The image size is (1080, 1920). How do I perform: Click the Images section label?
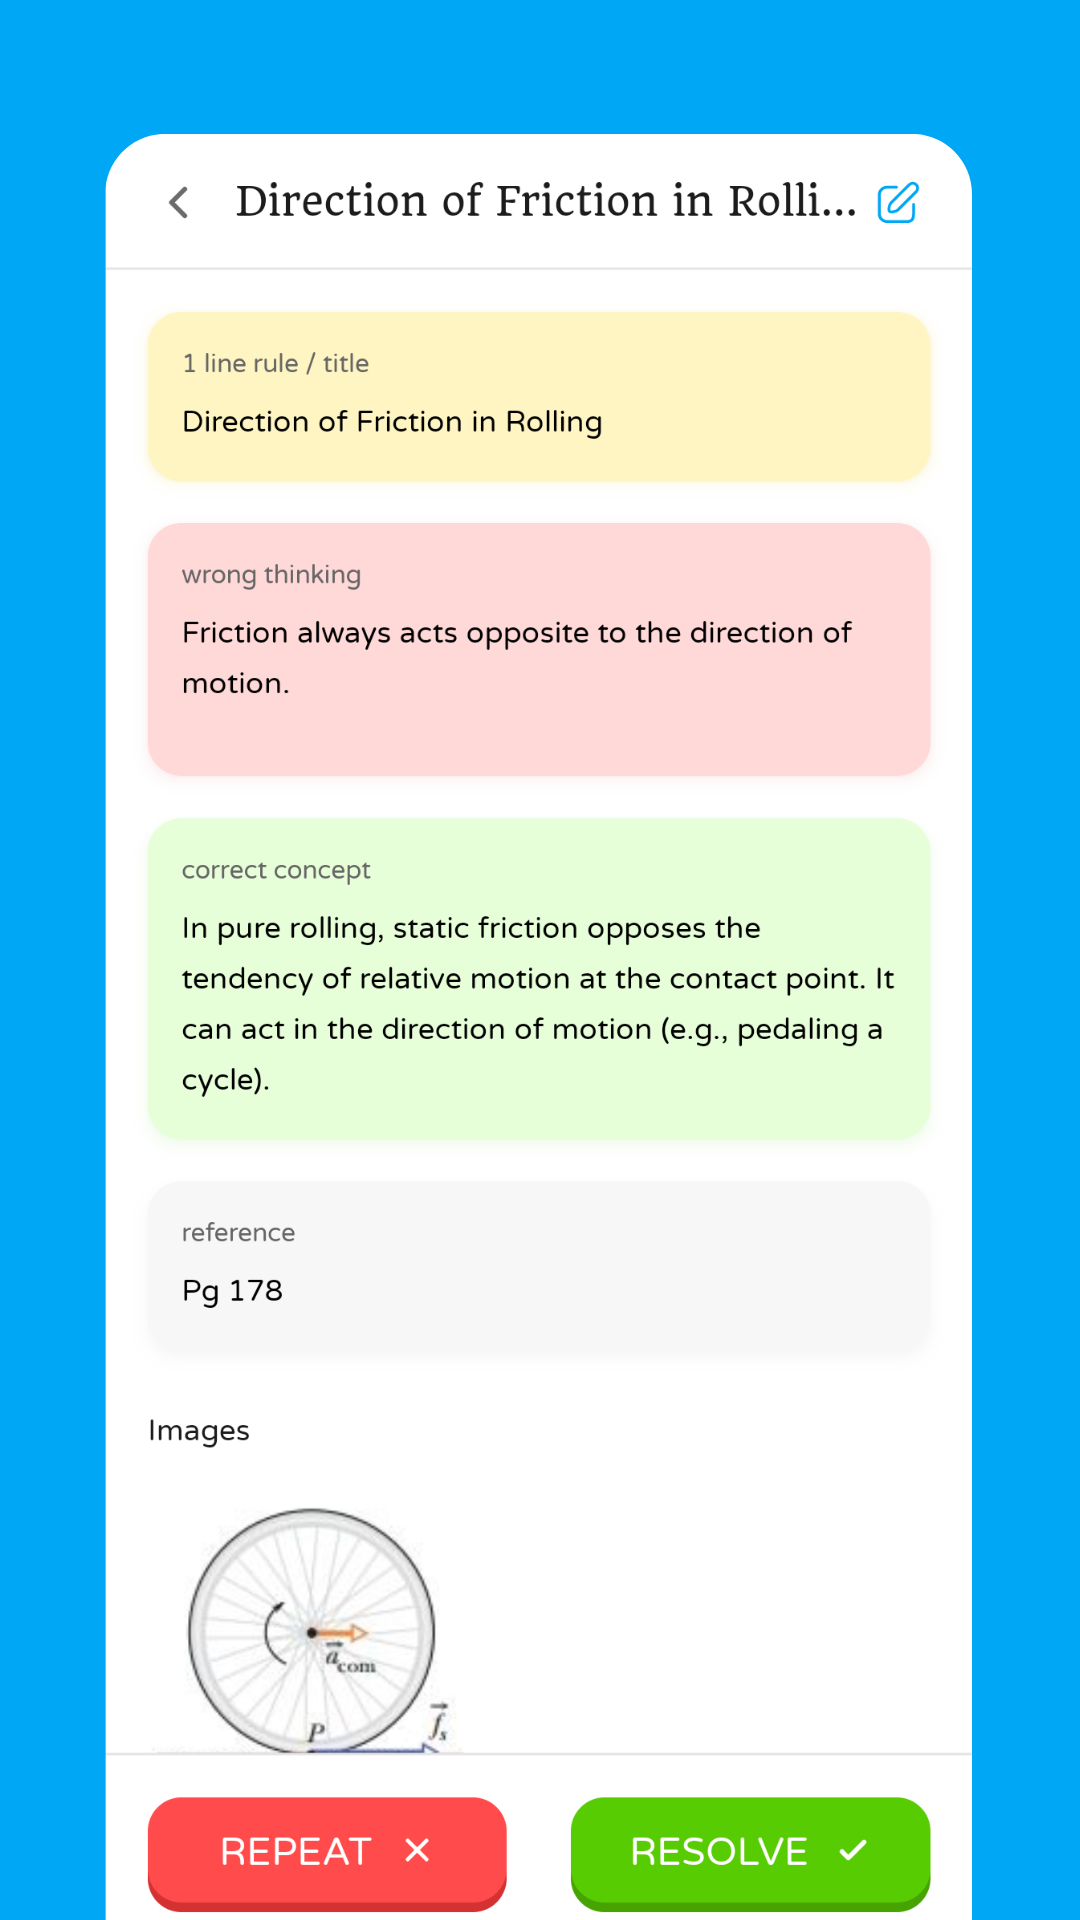[x=198, y=1431]
